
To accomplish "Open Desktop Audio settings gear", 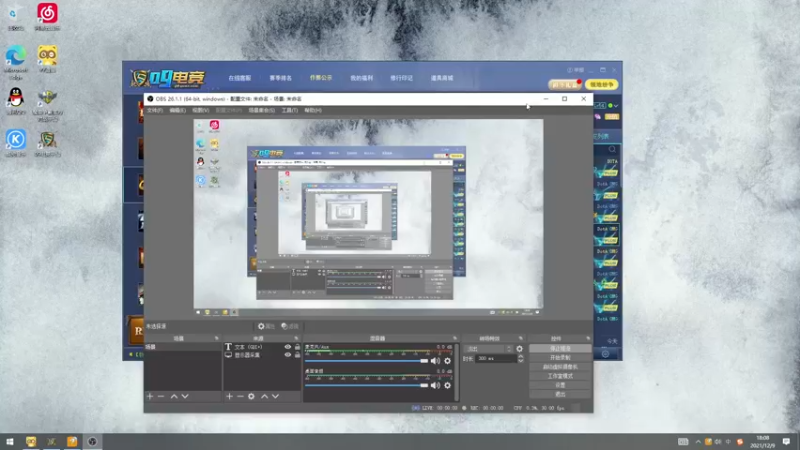I will pyautogui.click(x=447, y=385).
